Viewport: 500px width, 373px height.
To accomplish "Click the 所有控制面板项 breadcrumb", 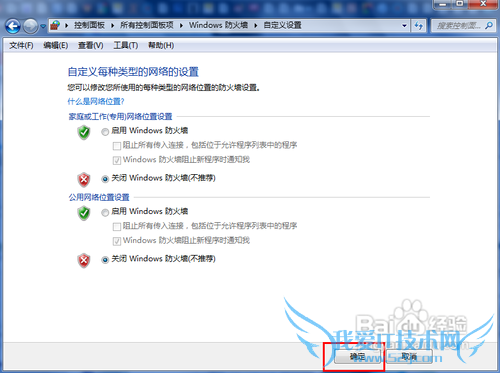I will pyautogui.click(x=147, y=25).
